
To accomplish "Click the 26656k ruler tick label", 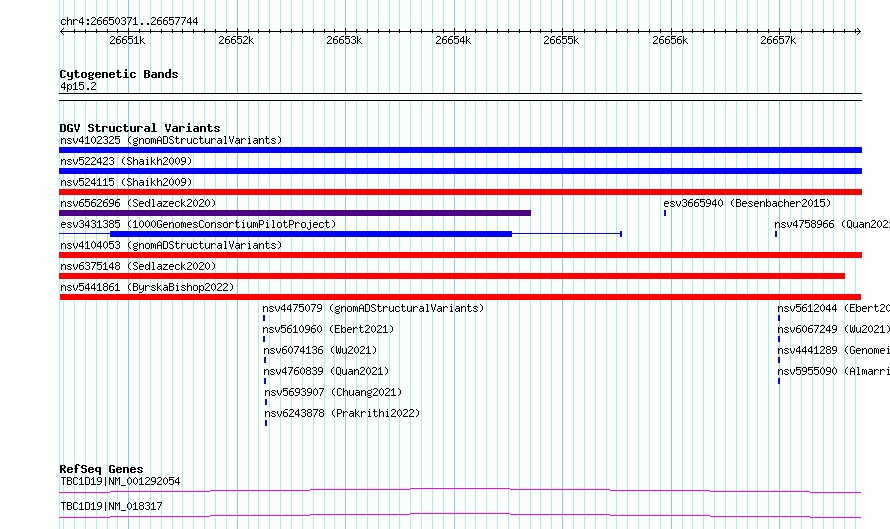I will [x=670, y=40].
